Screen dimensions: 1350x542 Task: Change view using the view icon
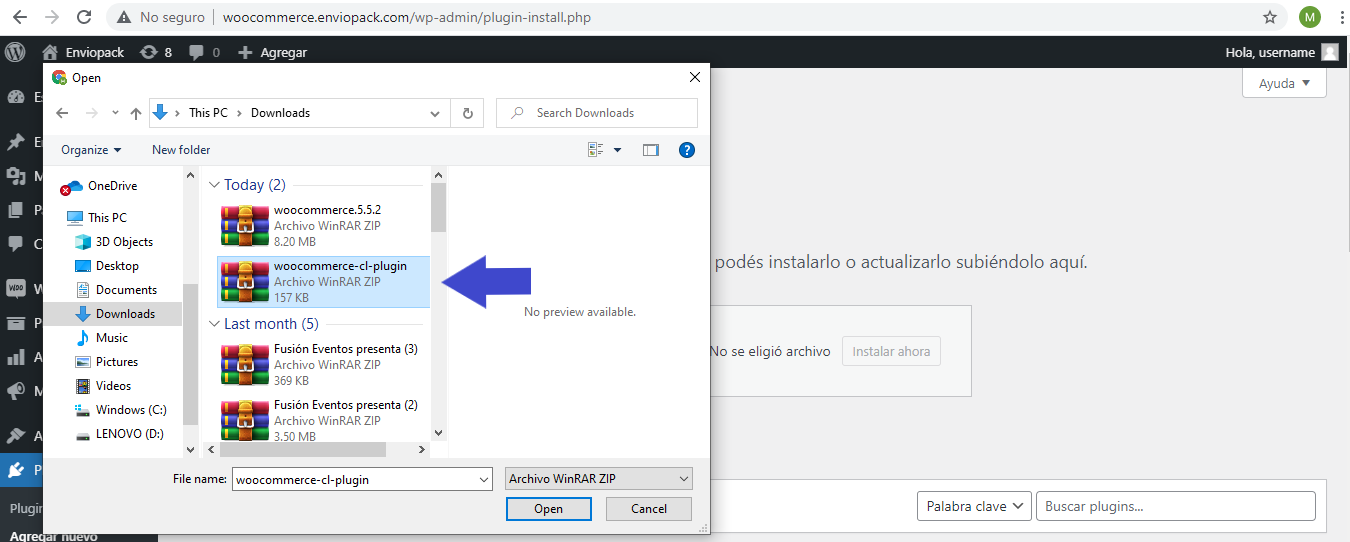pyautogui.click(x=596, y=150)
